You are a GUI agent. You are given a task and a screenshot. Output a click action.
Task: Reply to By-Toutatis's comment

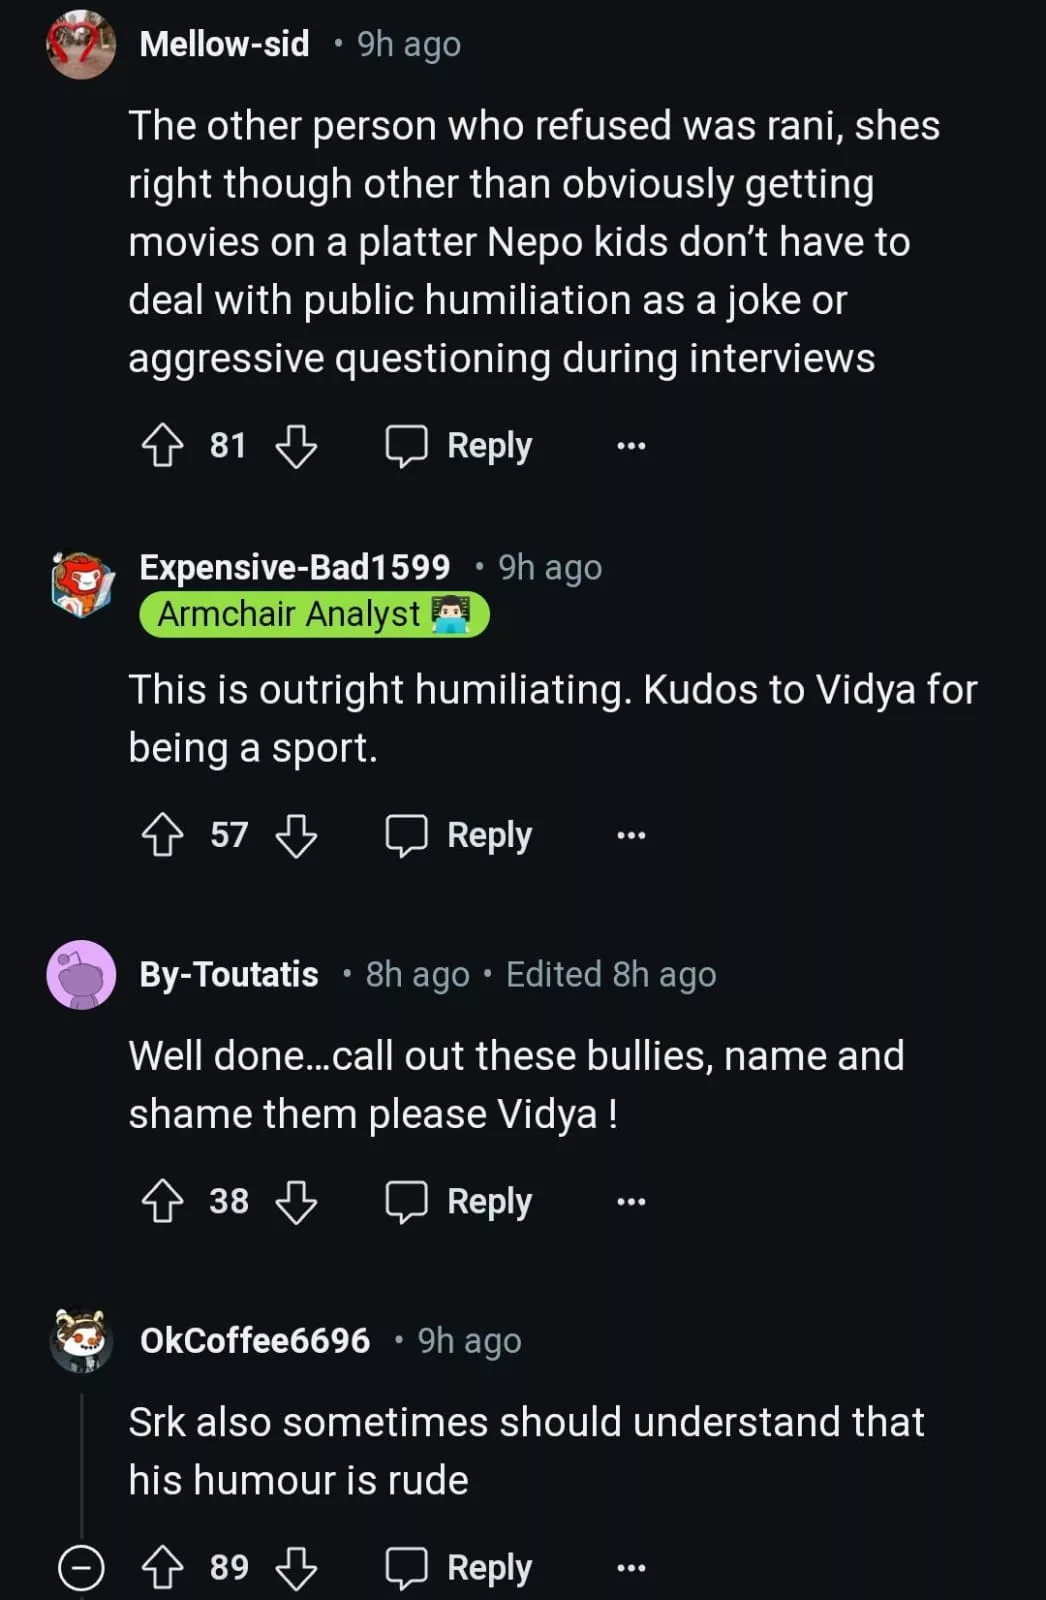point(460,1201)
